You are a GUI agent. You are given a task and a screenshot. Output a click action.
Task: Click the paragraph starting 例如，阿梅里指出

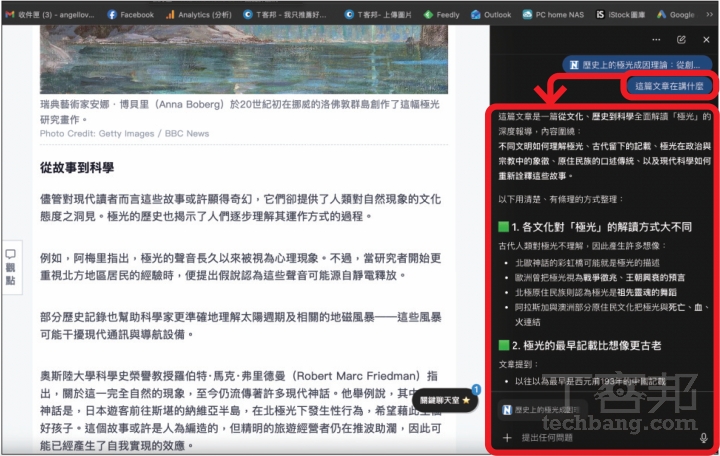tap(240, 267)
